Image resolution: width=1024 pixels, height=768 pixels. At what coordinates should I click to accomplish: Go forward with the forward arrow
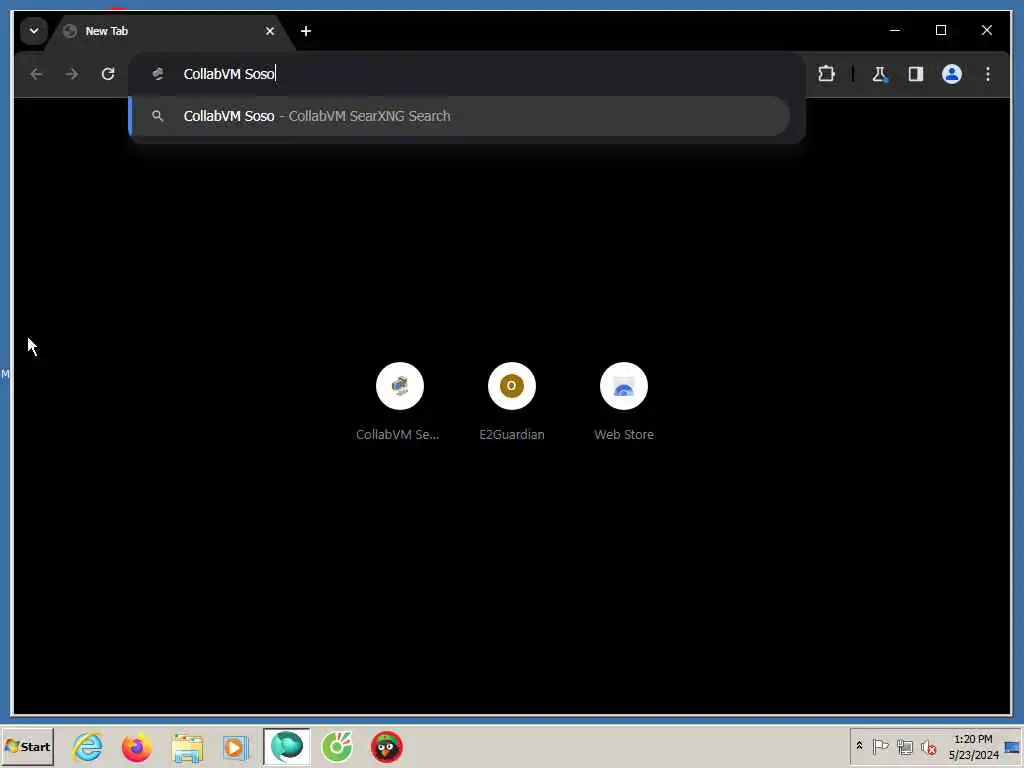click(x=72, y=74)
